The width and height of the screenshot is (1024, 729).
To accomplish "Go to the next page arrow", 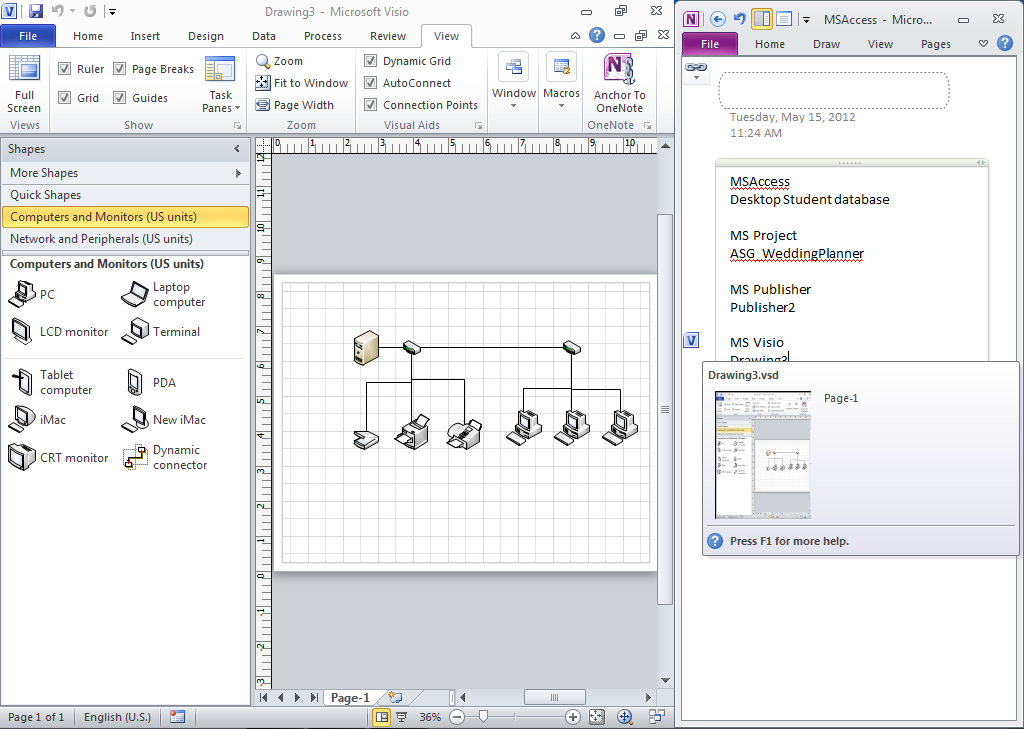I will [x=297, y=698].
